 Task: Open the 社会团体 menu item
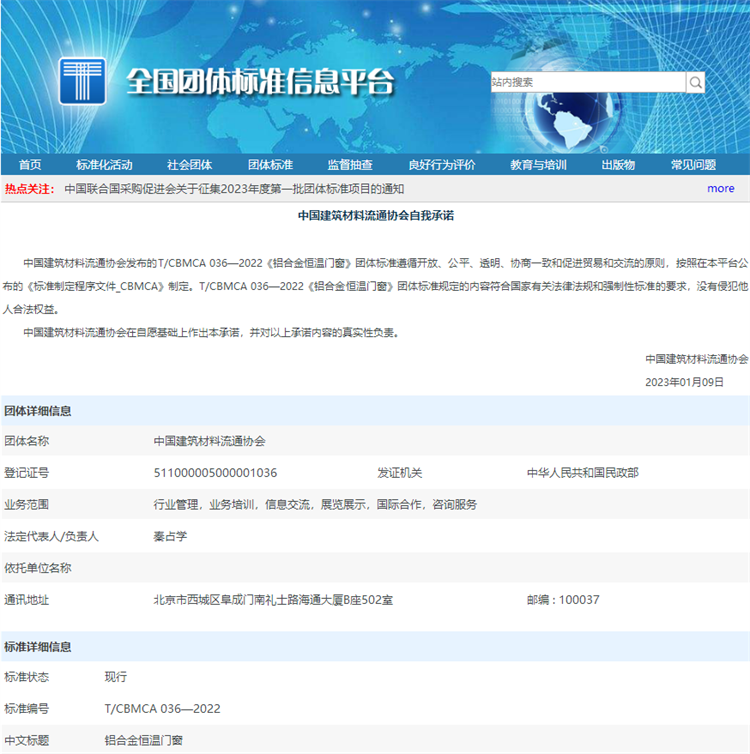pyautogui.click(x=189, y=165)
